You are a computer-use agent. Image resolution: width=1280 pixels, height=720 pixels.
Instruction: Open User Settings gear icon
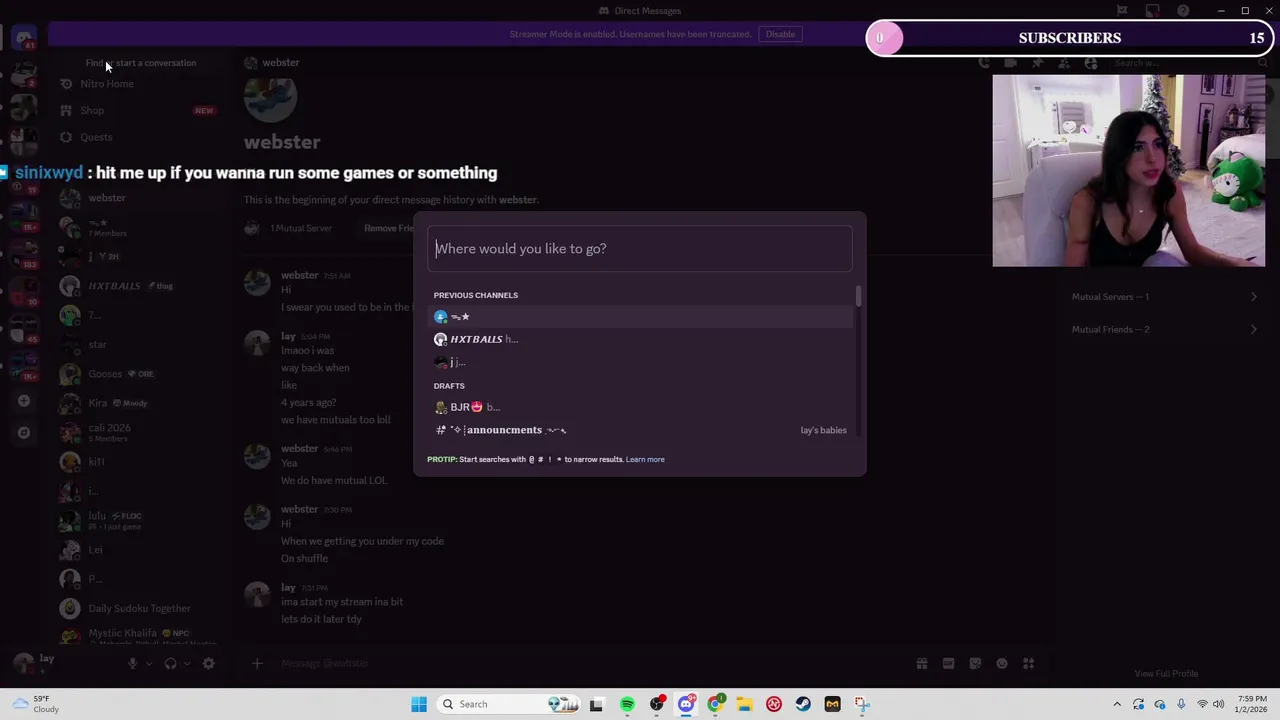208,663
